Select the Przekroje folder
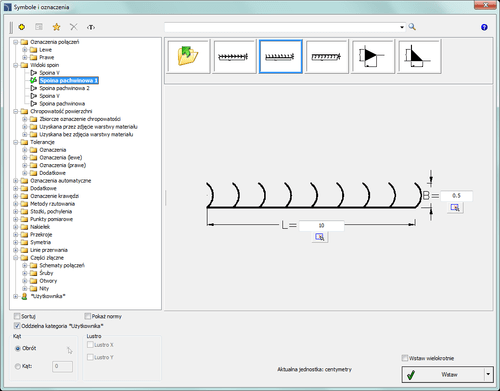The image size is (500, 391). [x=41, y=234]
